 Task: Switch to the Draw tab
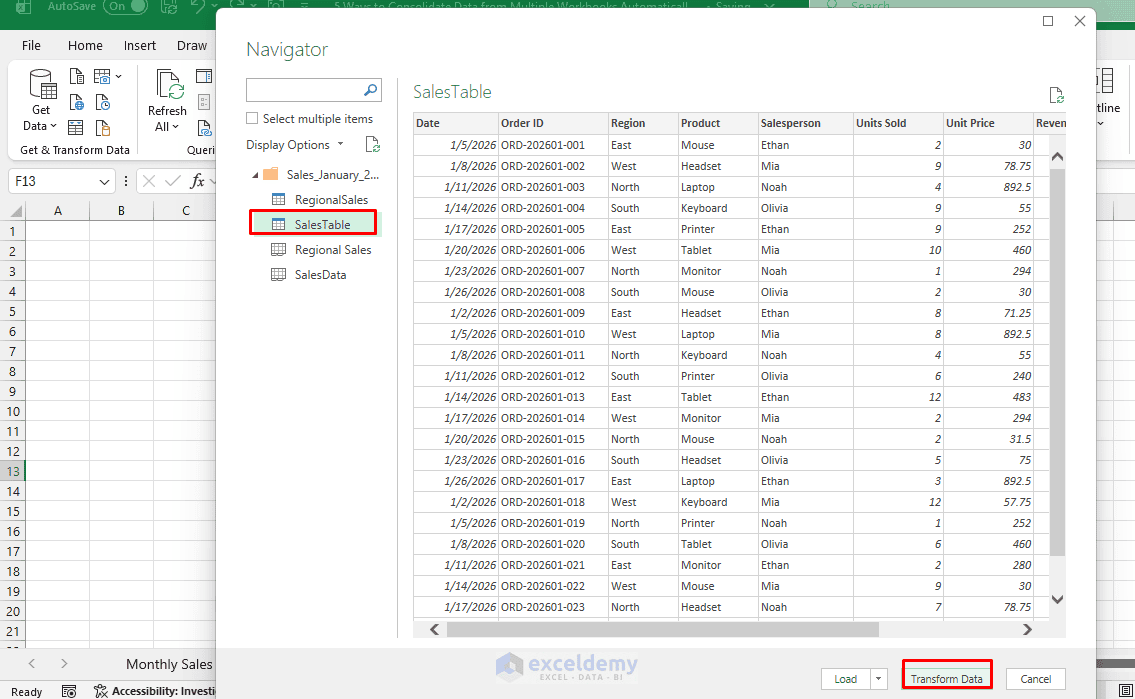point(192,46)
